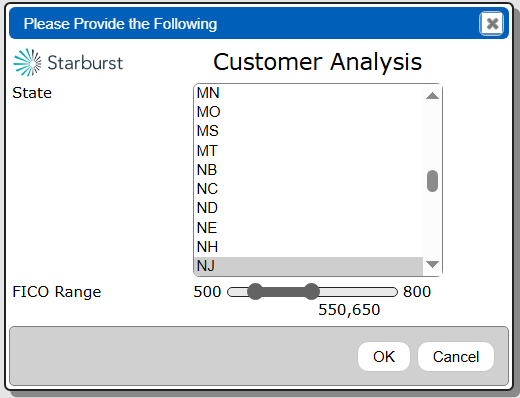Viewport: 520px width, 398px height.
Task: Click FICO slider track near 800
Action: (x=390, y=292)
